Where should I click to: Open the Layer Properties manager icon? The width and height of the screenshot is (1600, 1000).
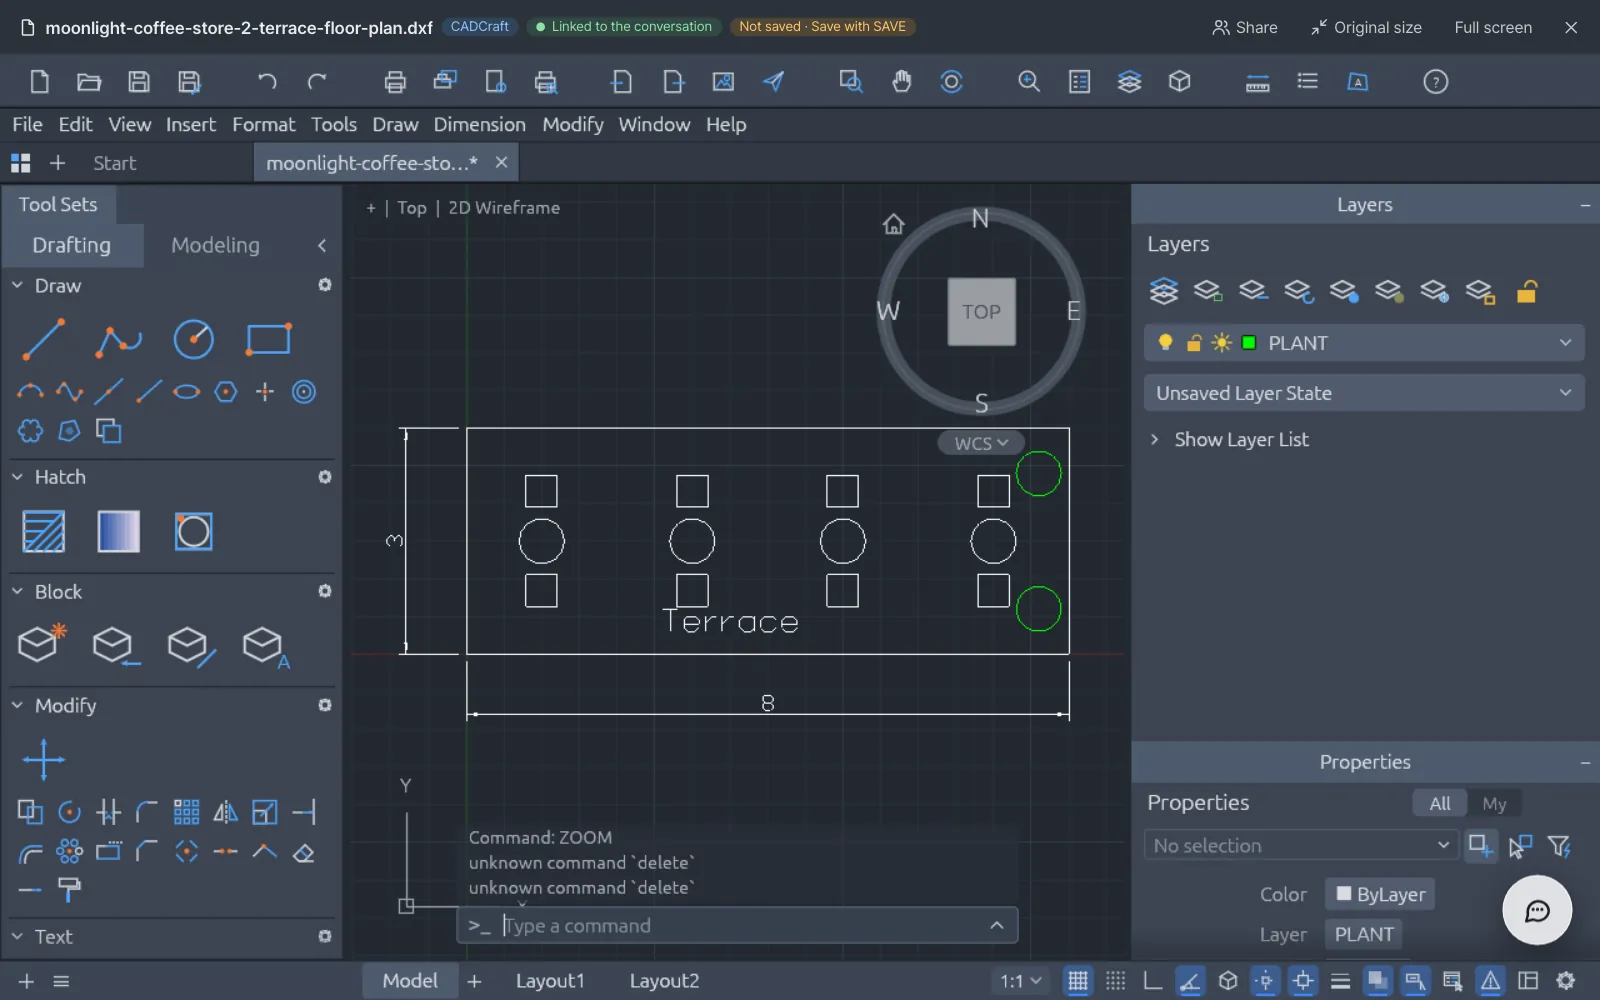(x=1163, y=291)
